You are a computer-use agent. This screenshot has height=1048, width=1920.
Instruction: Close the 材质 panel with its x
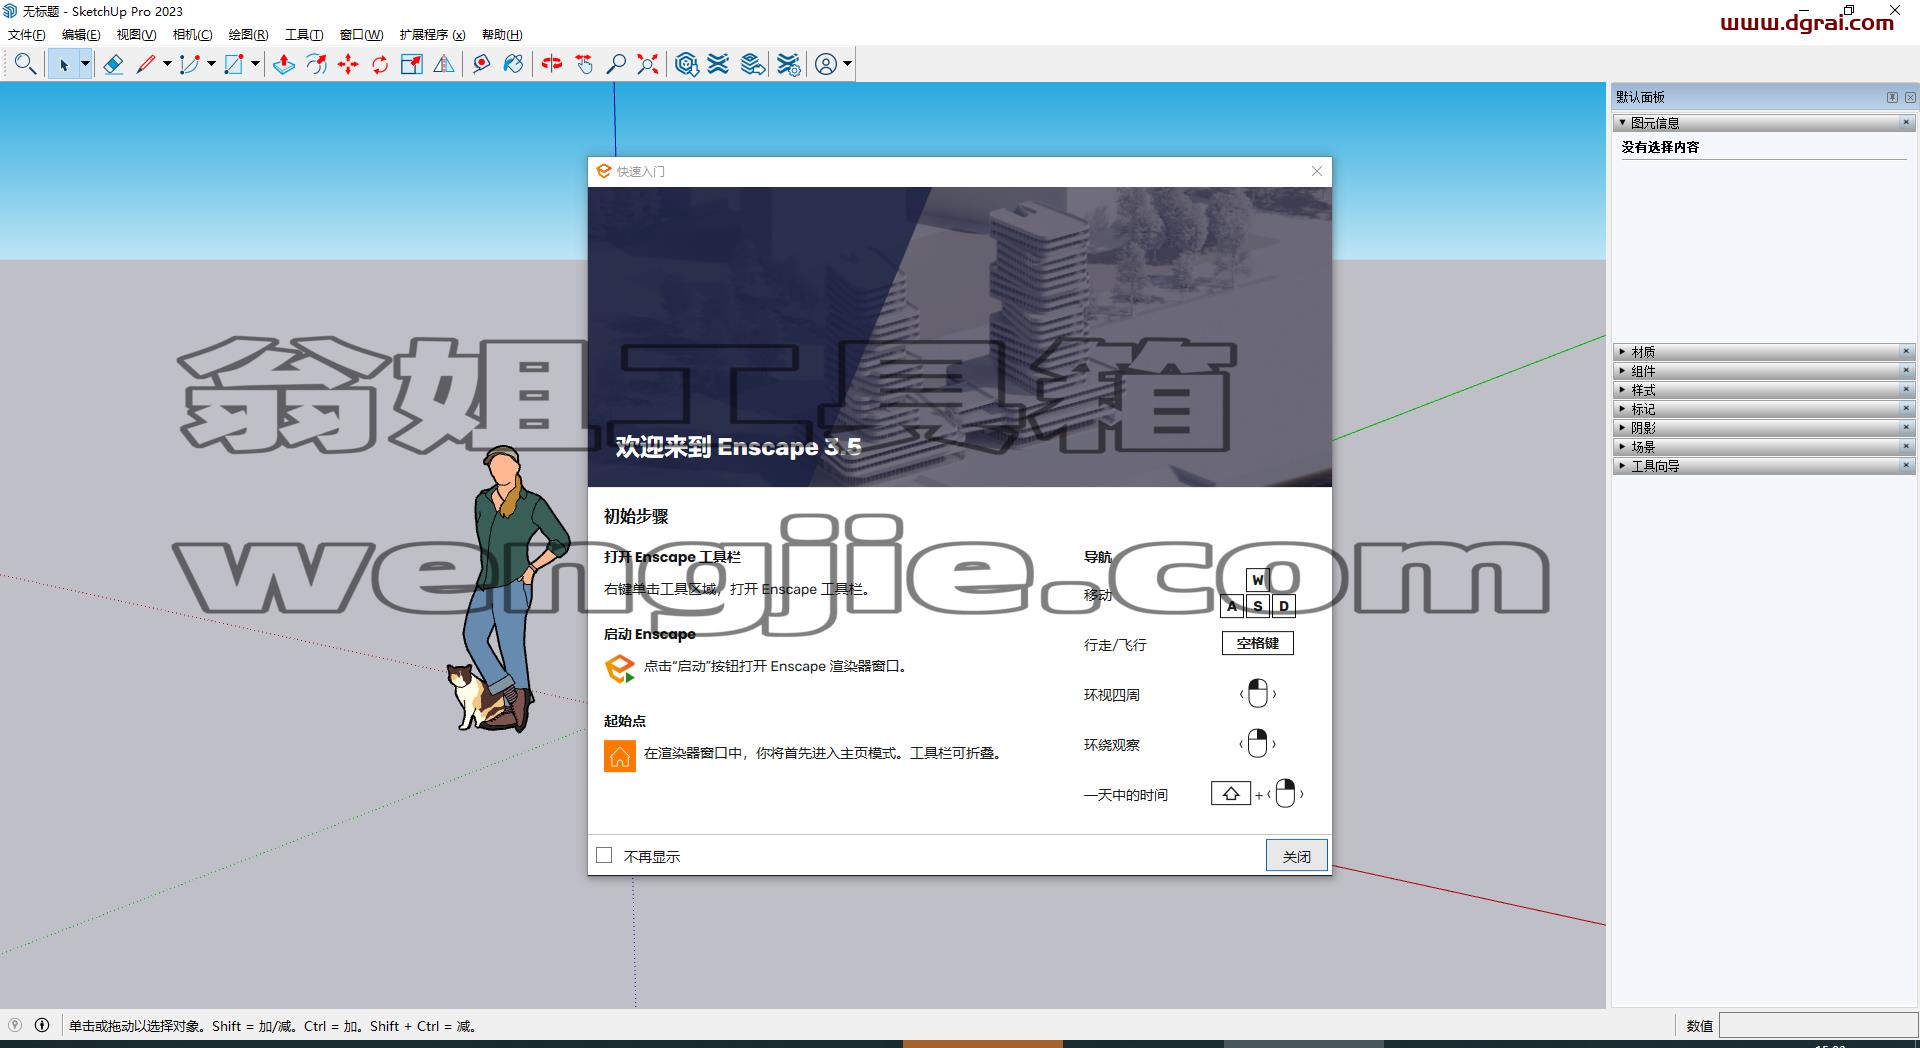[x=1906, y=351]
